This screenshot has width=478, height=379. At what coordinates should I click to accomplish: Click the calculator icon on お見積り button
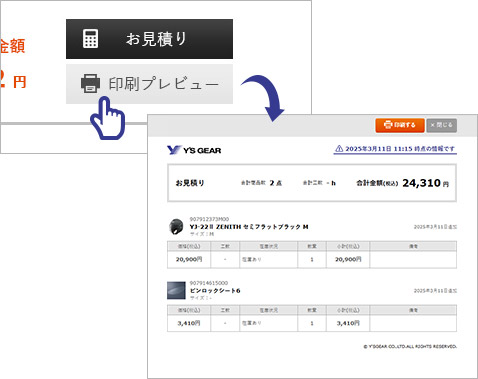pos(90,39)
